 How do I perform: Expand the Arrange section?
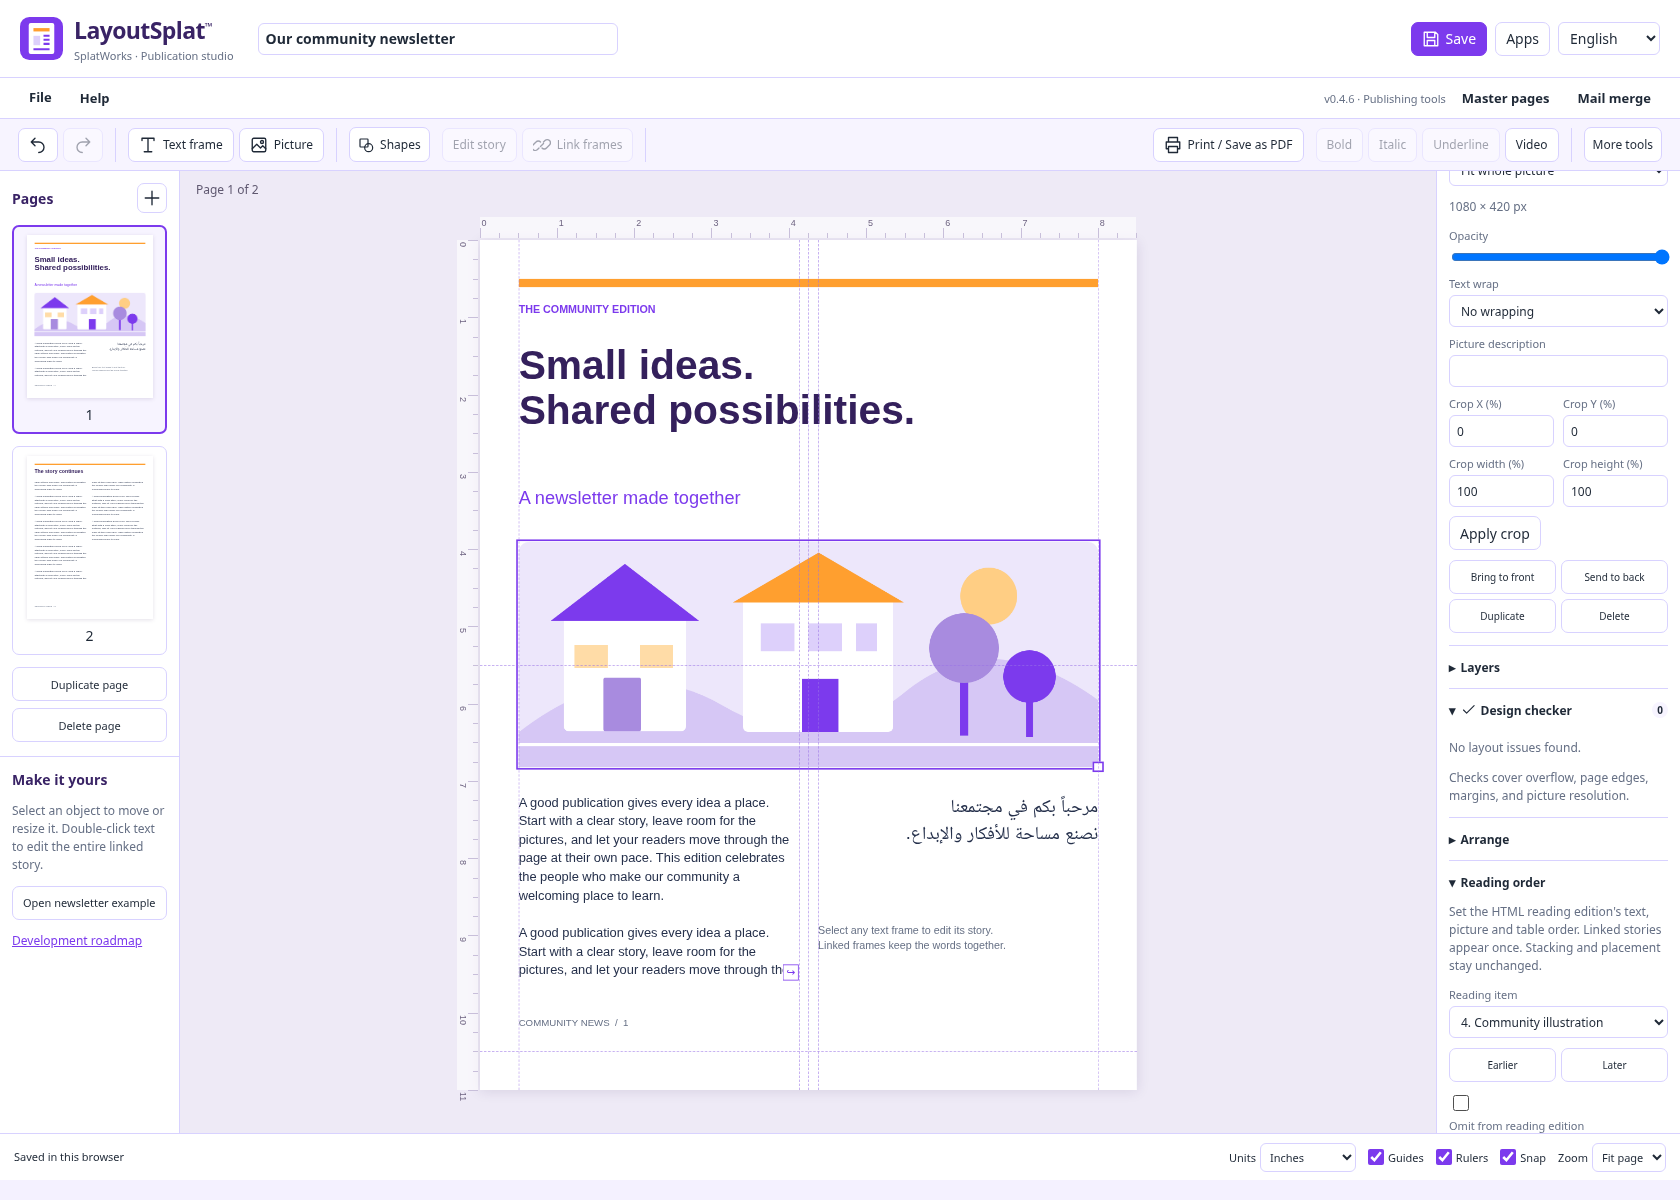(x=1558, y=840)
